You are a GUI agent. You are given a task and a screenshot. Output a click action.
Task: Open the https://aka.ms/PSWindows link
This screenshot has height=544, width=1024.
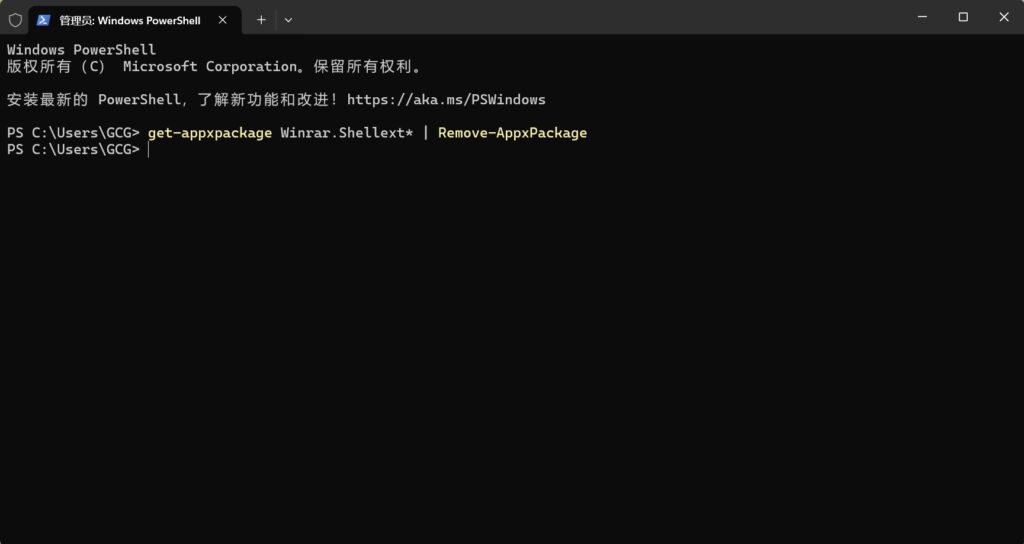tap(446, 100)
